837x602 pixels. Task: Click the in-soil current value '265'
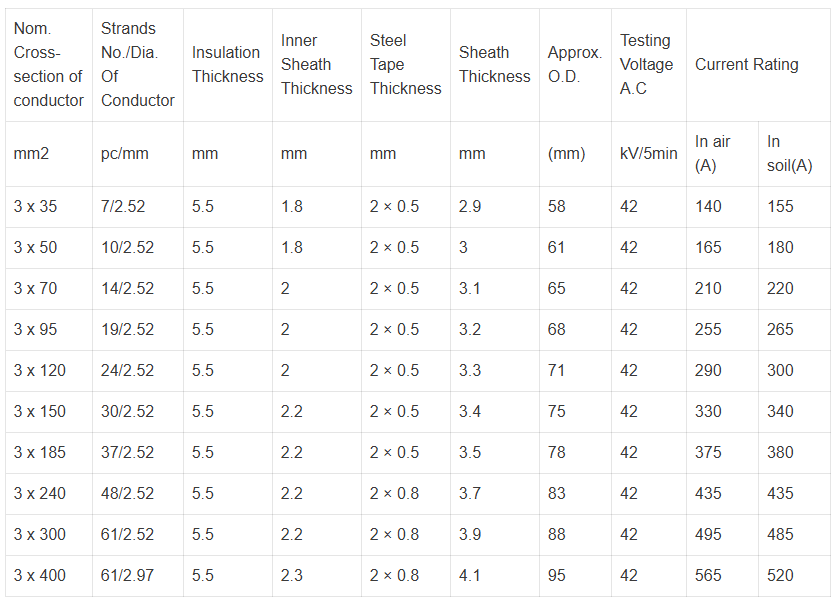pyautogui.click(x=780, y=329)
